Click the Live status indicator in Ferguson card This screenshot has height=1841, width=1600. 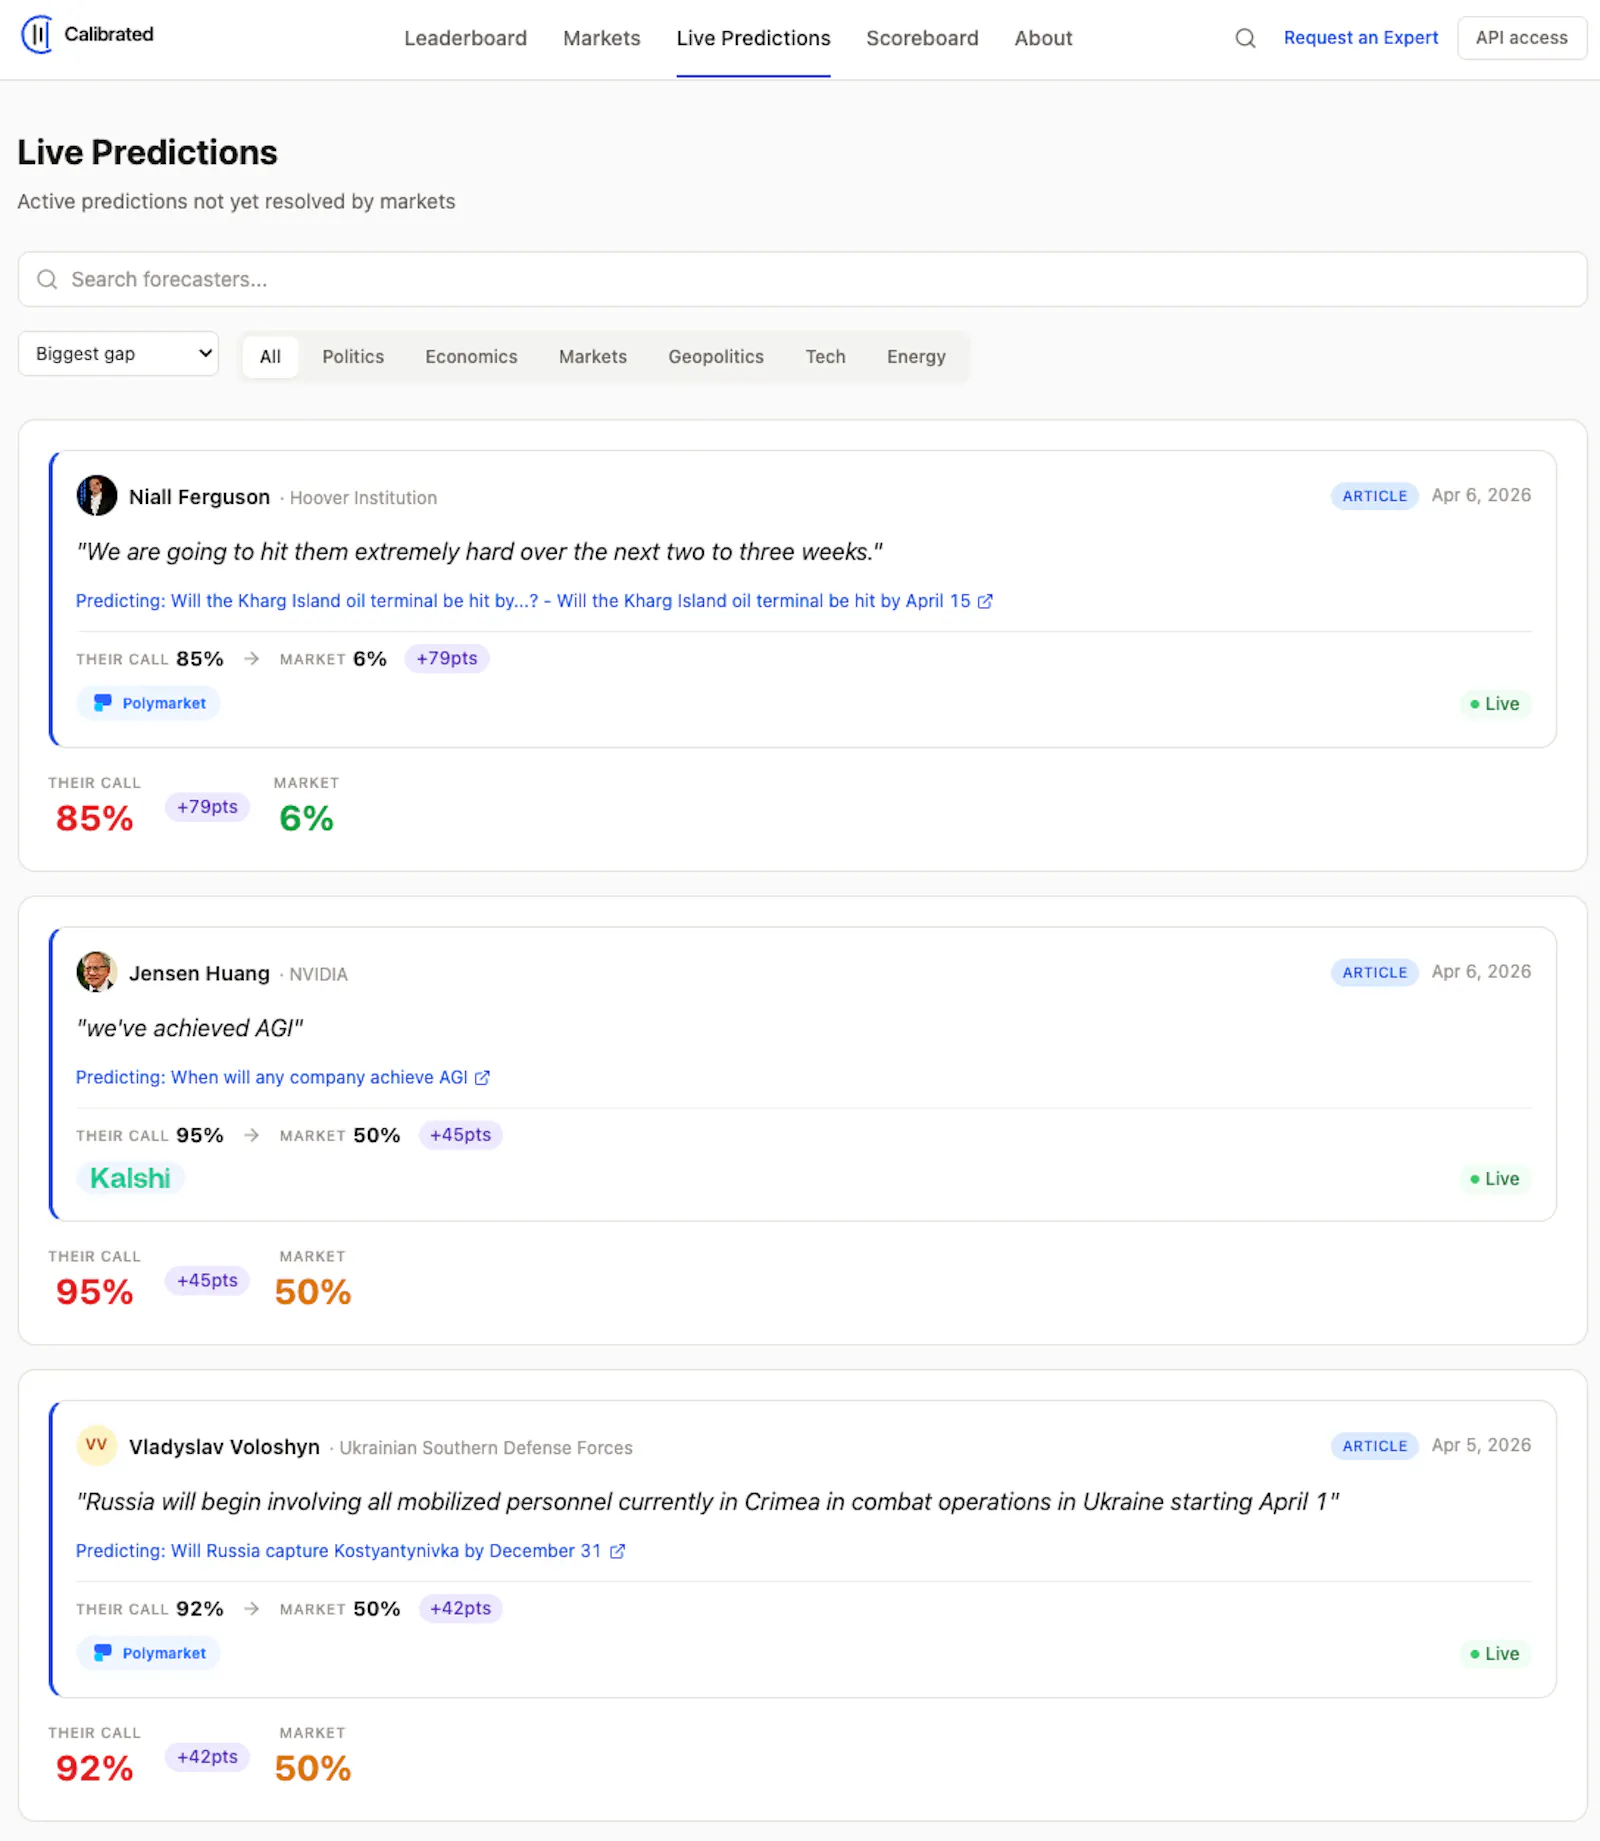pyautogui.click(x=1494, y=704)
